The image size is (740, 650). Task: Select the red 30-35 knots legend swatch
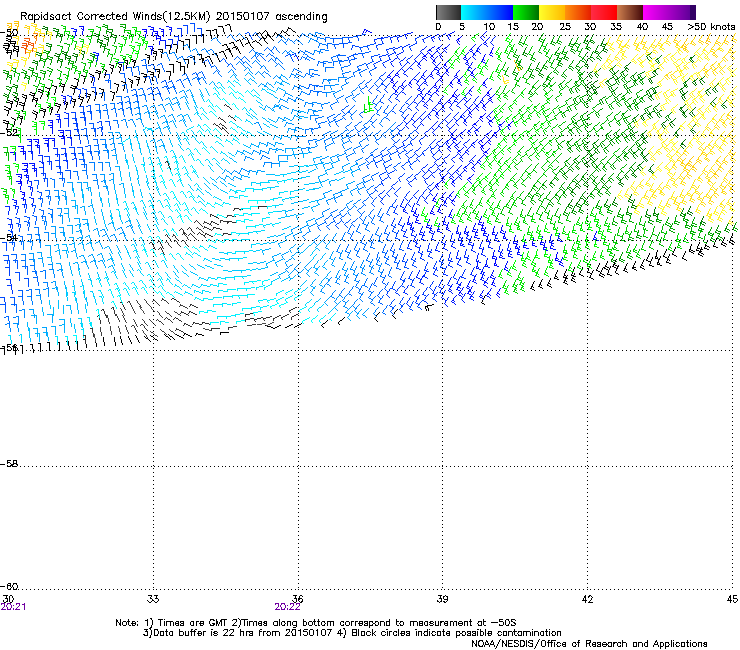pyautogui.click(x=604, y=12)
